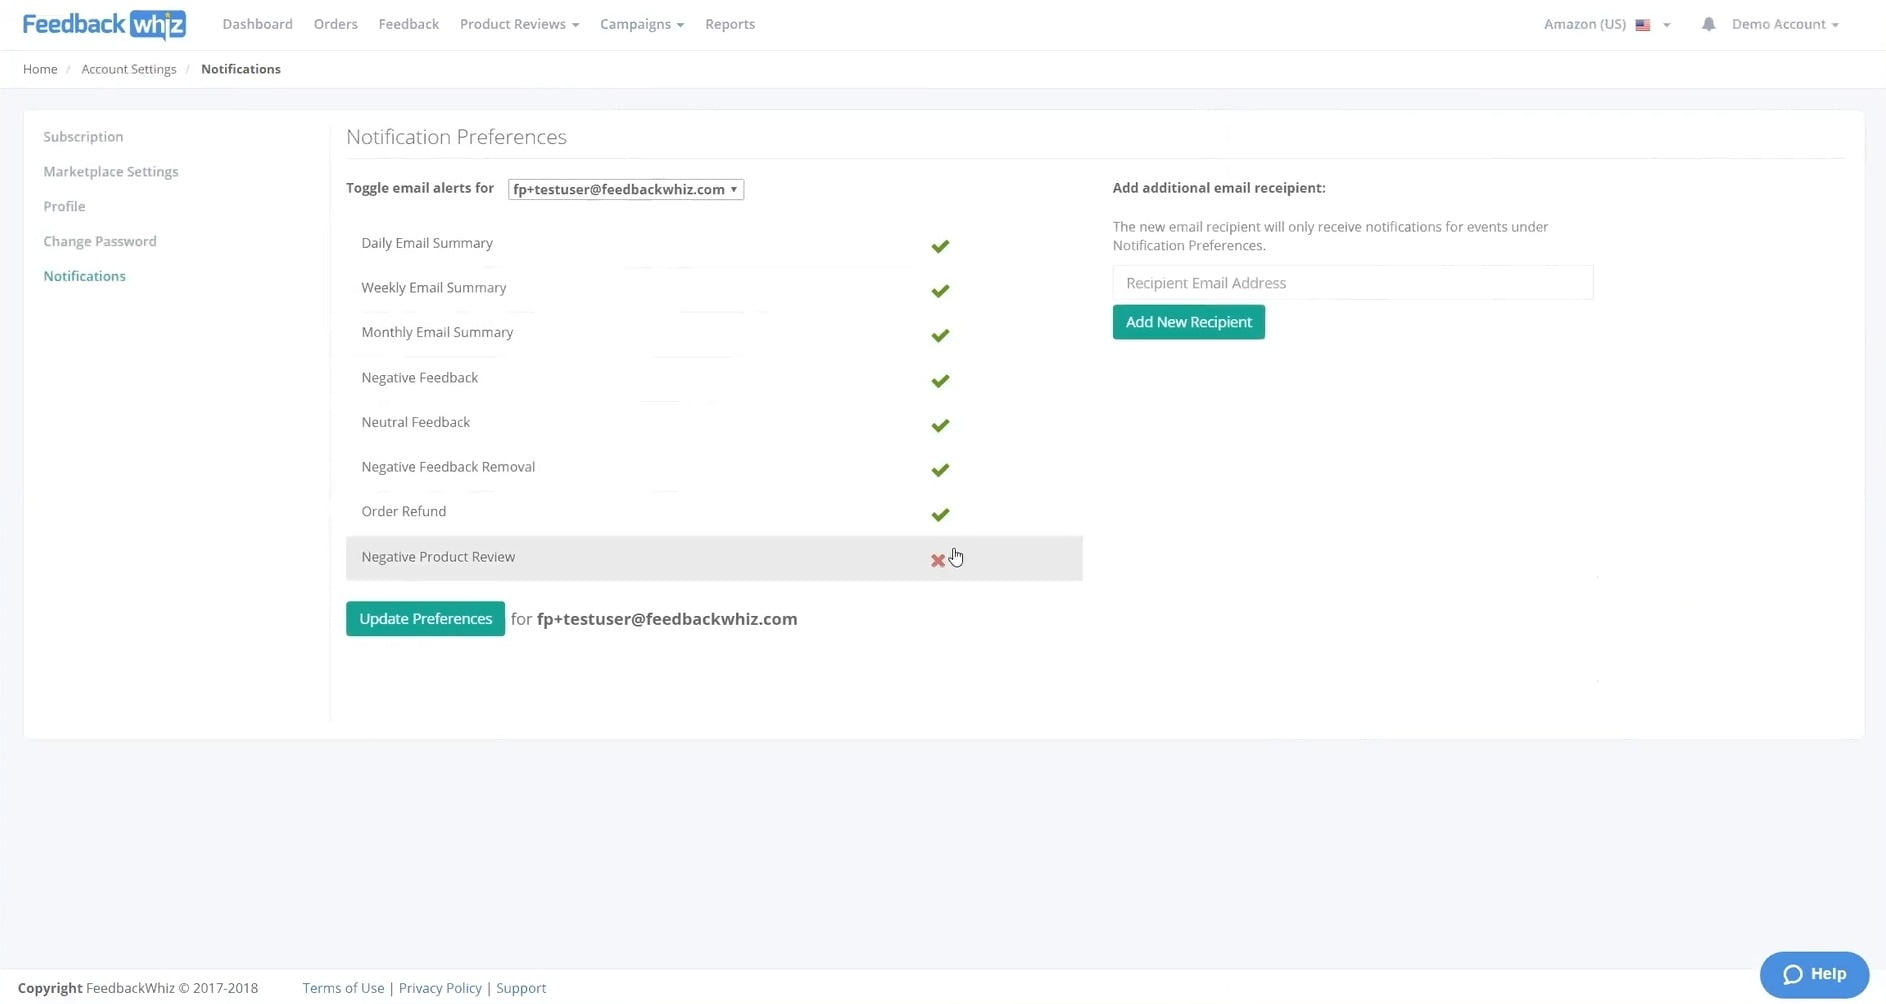Open Orders in top navigation
Image resolution: width=1886 pixels, height=1004 pixels.
tap(335, 24)
